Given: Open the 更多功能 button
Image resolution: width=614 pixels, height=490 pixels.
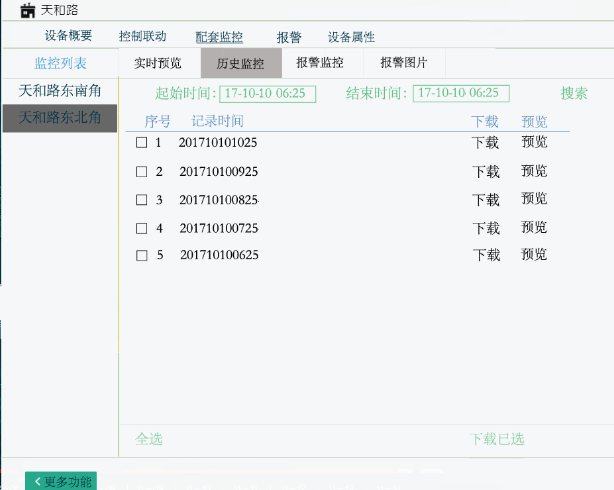Looking at the screenshot, I should [61, 481].
